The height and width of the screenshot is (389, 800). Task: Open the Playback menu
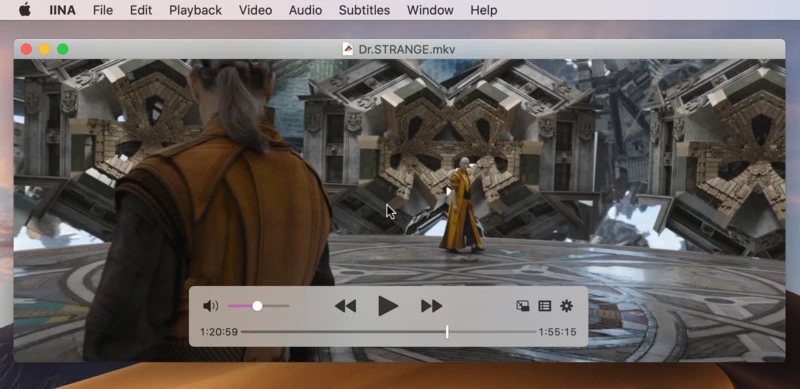pos(195,10)
